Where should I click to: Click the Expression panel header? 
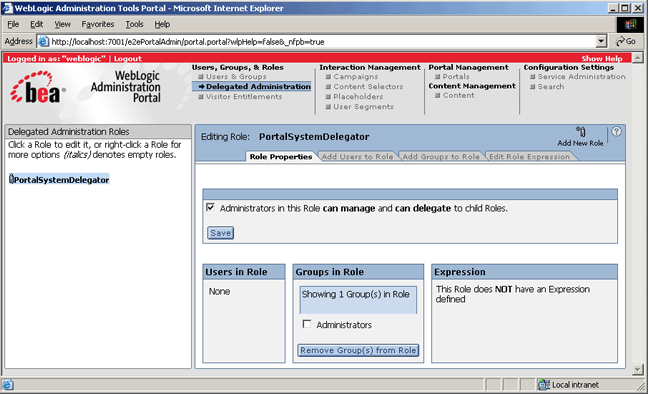pyautogui.click(x=524, y=272)
